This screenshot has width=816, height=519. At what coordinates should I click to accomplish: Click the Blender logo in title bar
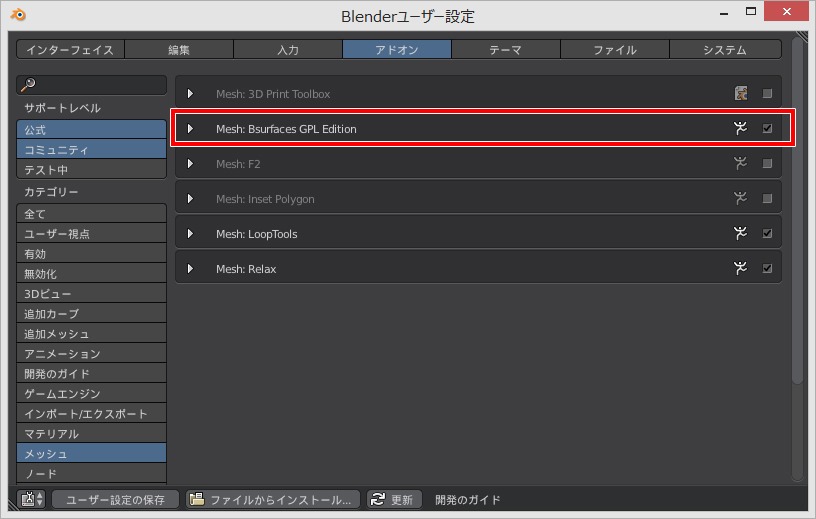tap(18, 15)
